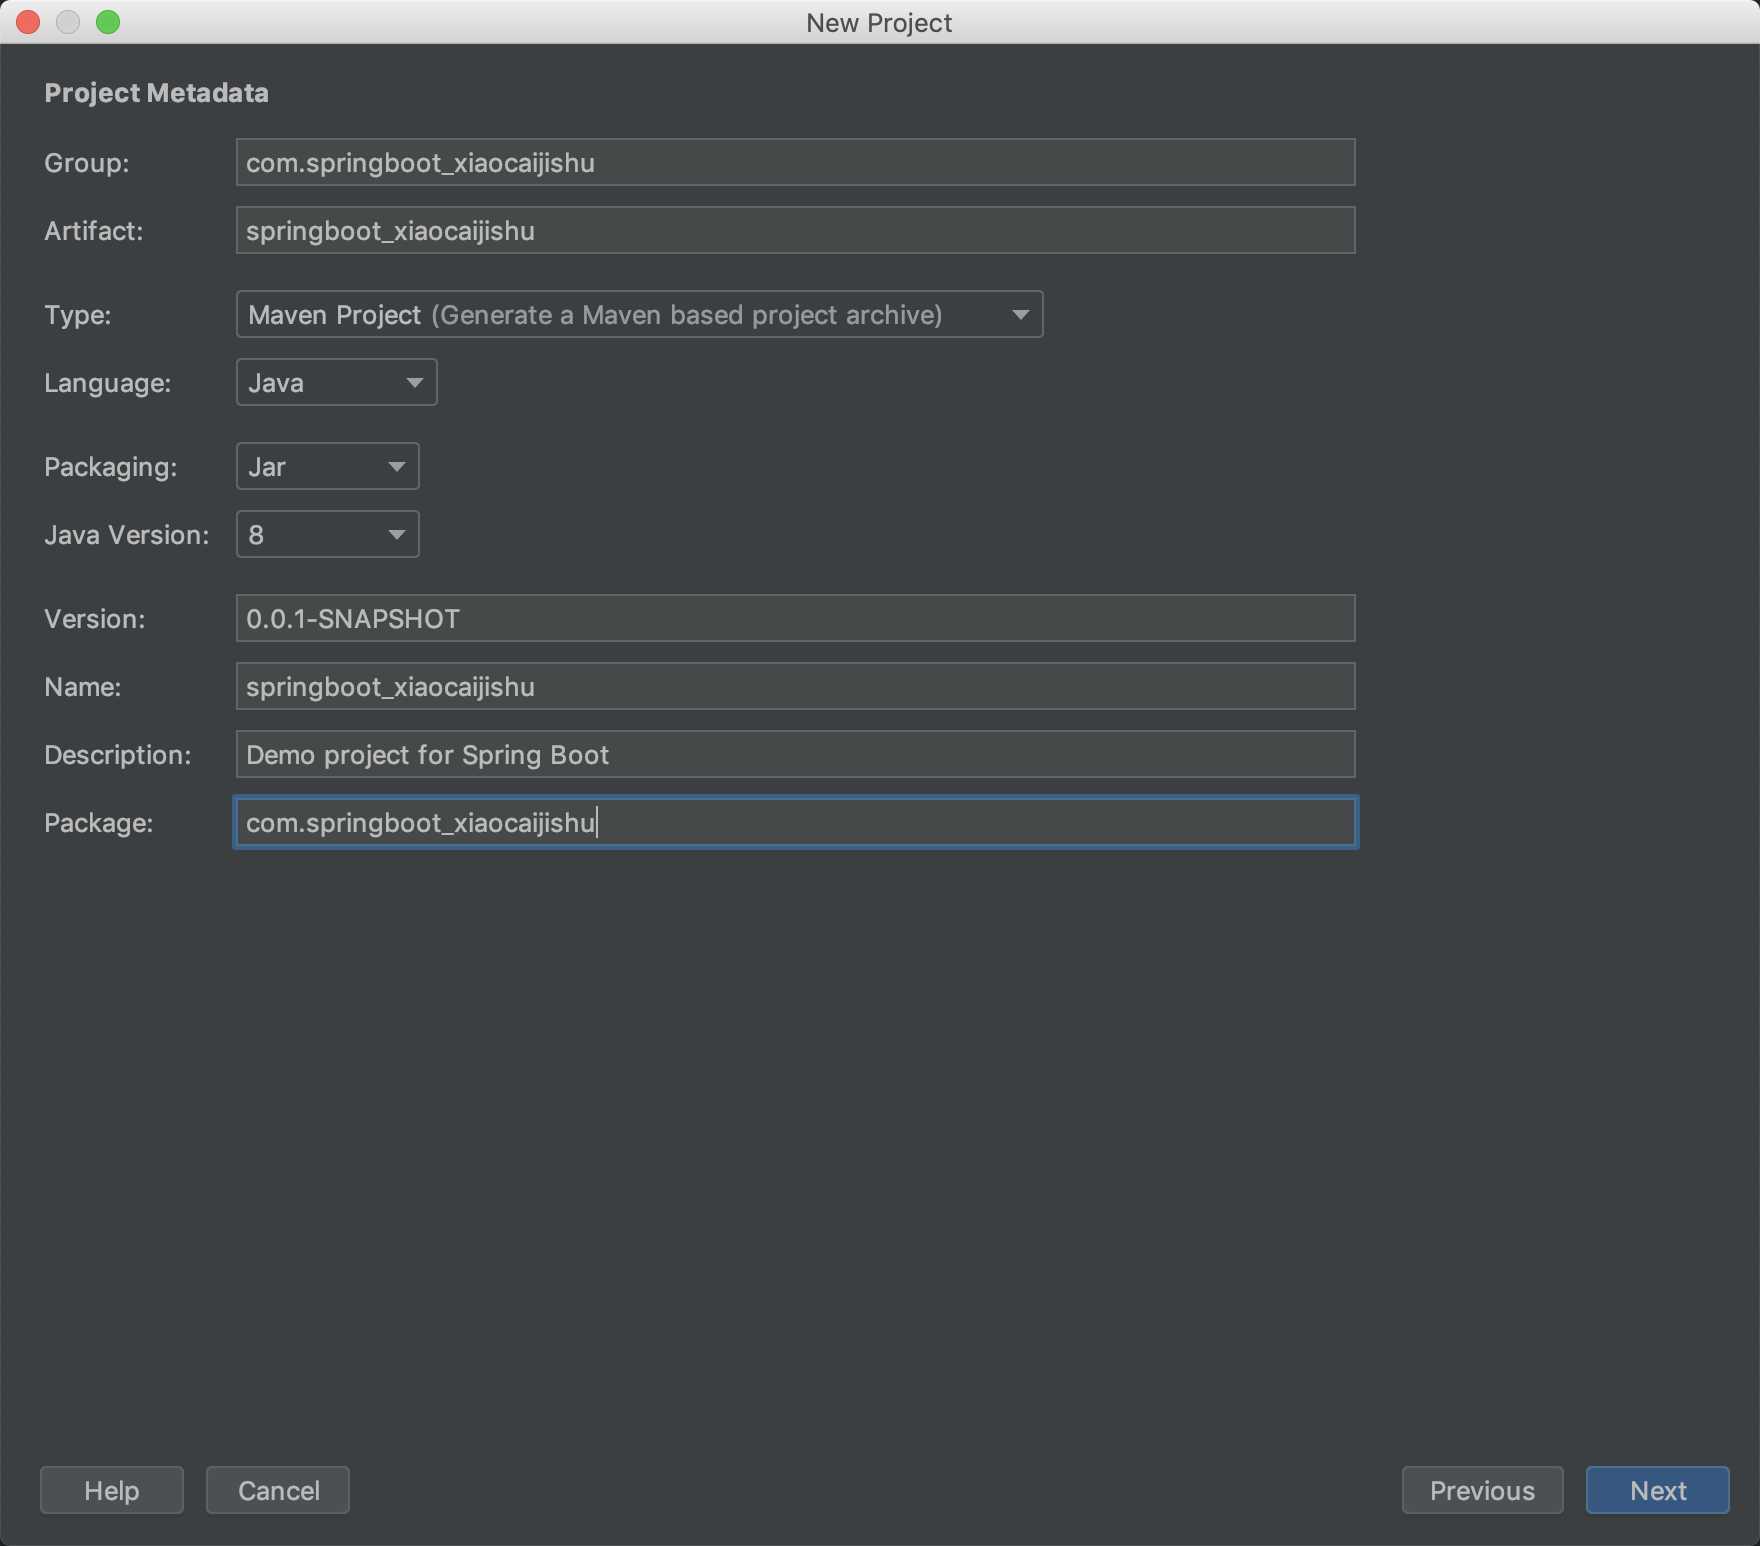Click the 'Artifact:' label

(x=94, y=231)
